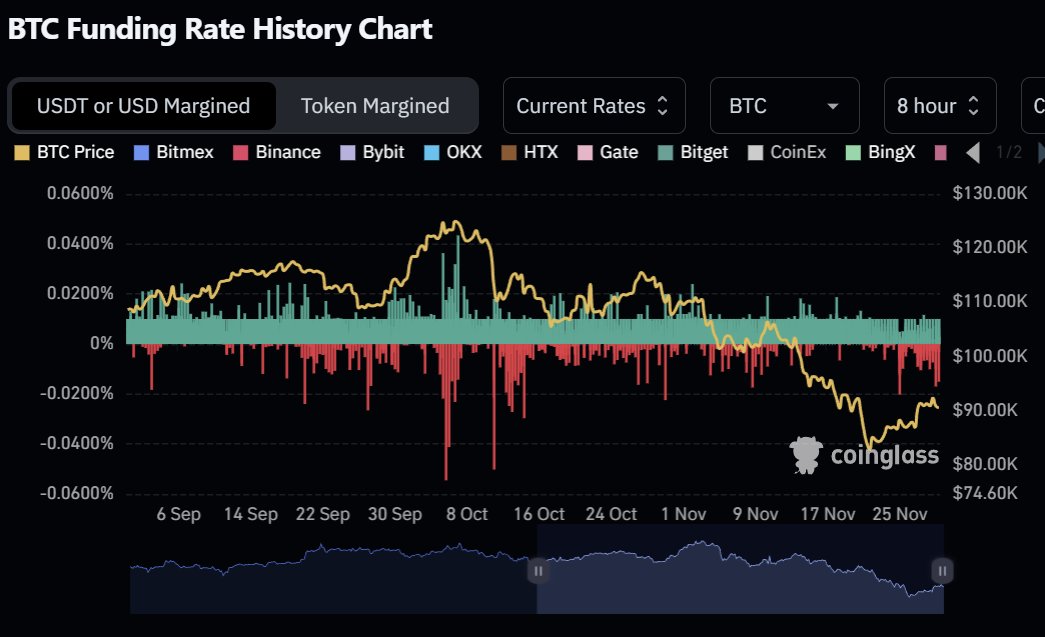
Task: Open the BTC coin selector dropdown
Action: coord(784,106)
